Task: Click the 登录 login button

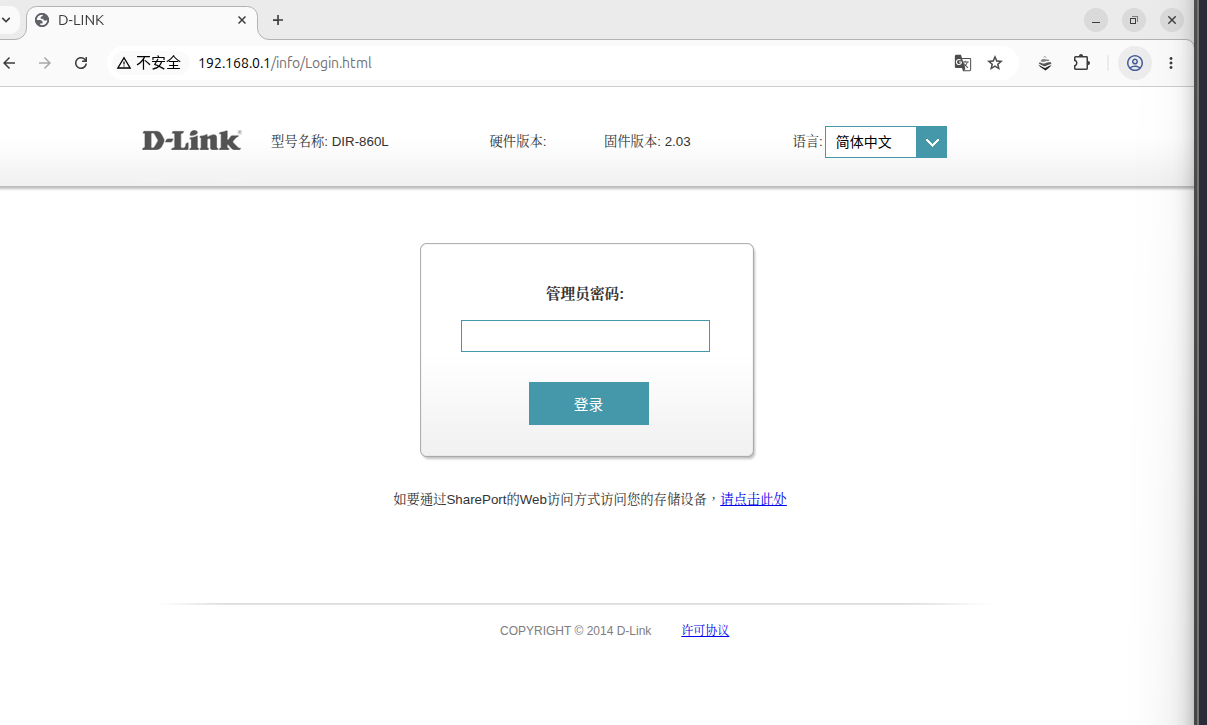Action: 589,404
